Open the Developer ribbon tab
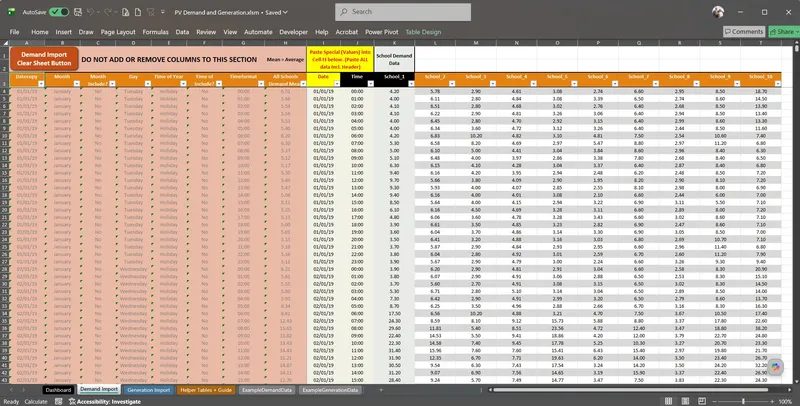The width and height of the screenshot is (800, 406). click(x=293, y=32)
